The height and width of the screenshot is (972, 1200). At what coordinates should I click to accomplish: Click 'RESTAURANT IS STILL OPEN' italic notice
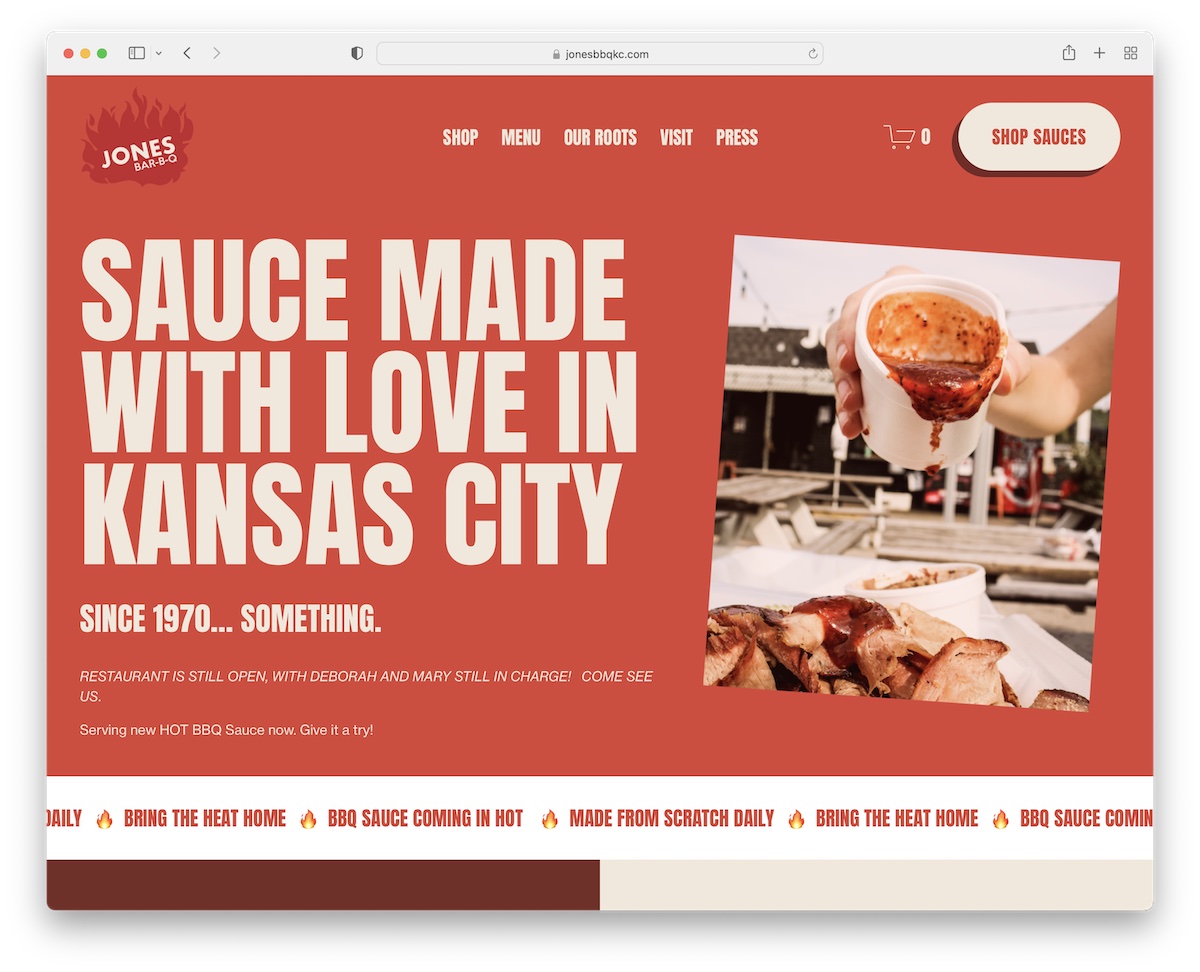coord(366,686)
